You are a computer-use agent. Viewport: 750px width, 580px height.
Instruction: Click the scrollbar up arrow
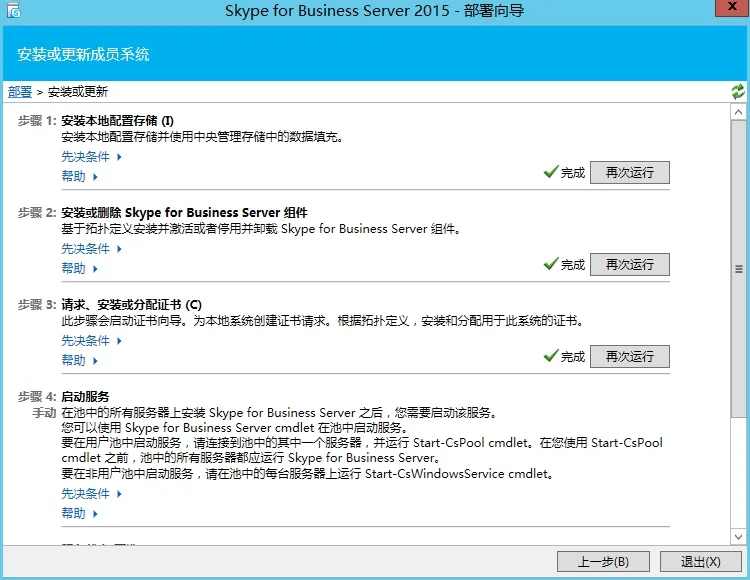coord(739,109)
